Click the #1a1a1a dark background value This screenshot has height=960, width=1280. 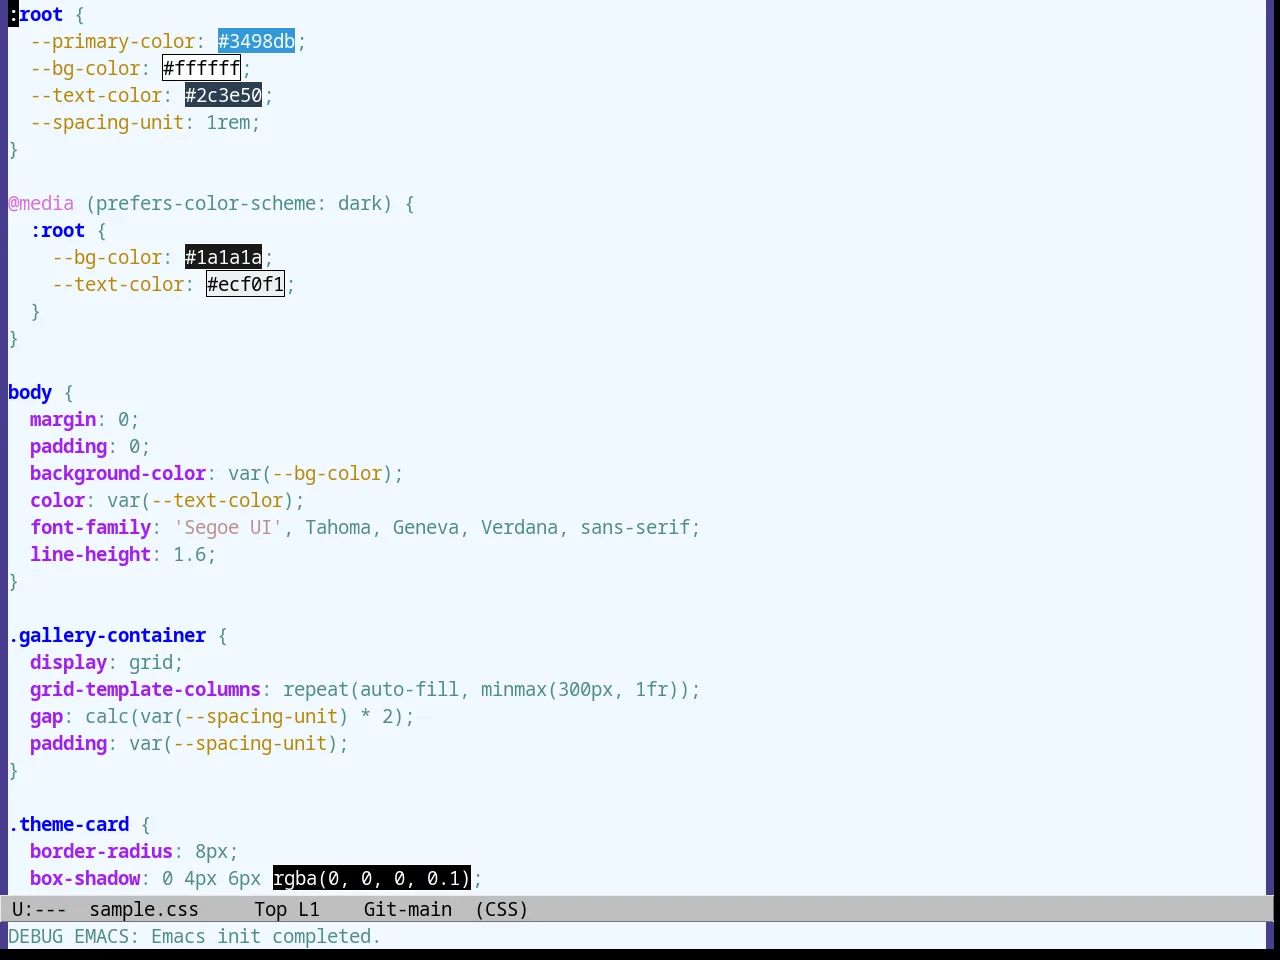click(223, 257)
